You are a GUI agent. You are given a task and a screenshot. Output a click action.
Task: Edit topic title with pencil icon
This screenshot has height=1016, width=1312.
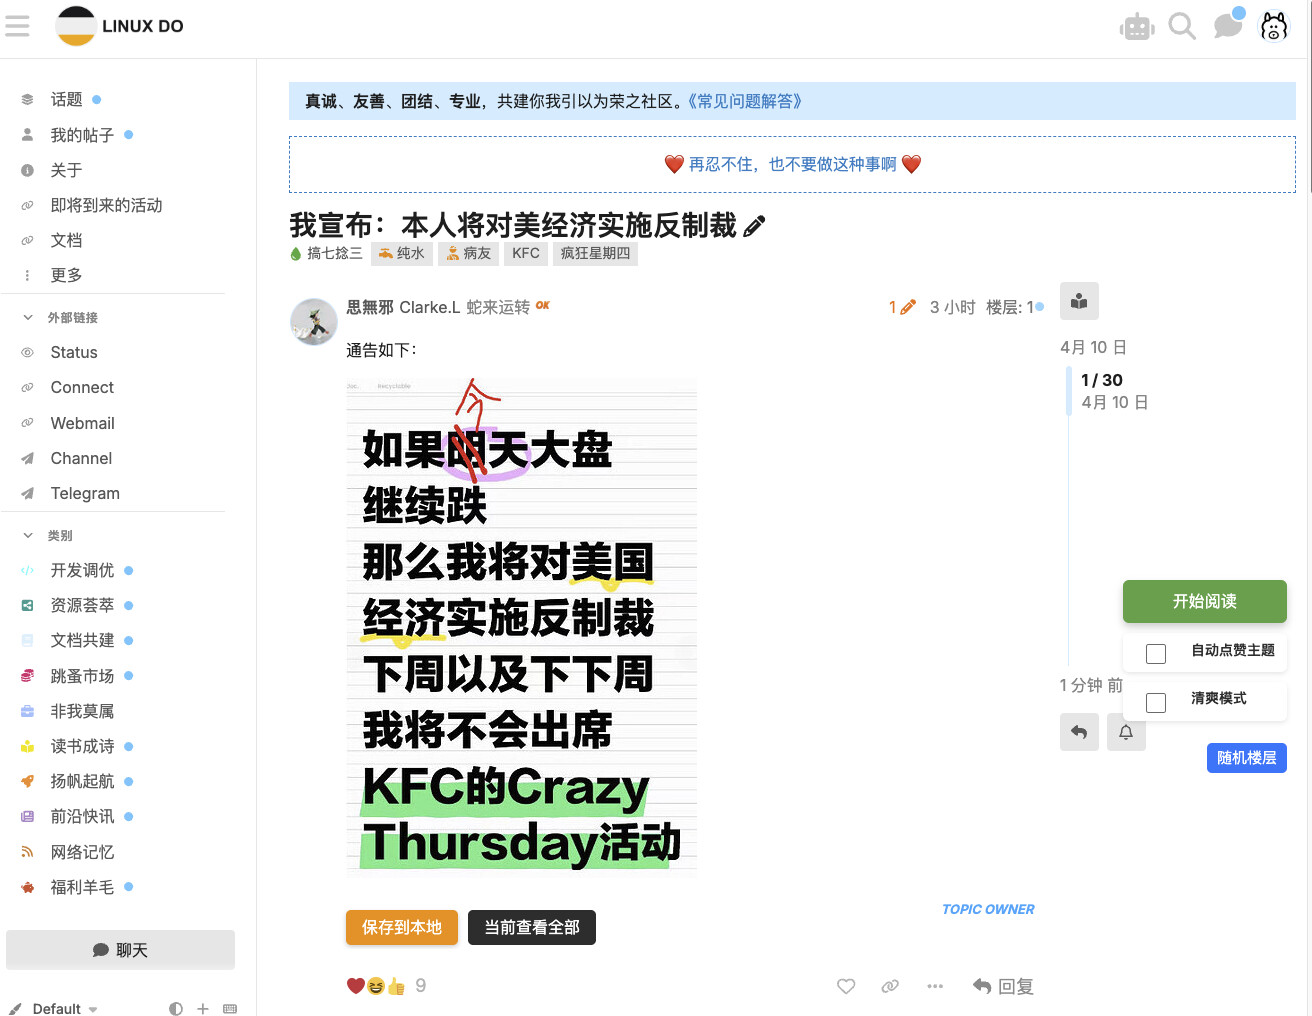(x=755, y=226)
